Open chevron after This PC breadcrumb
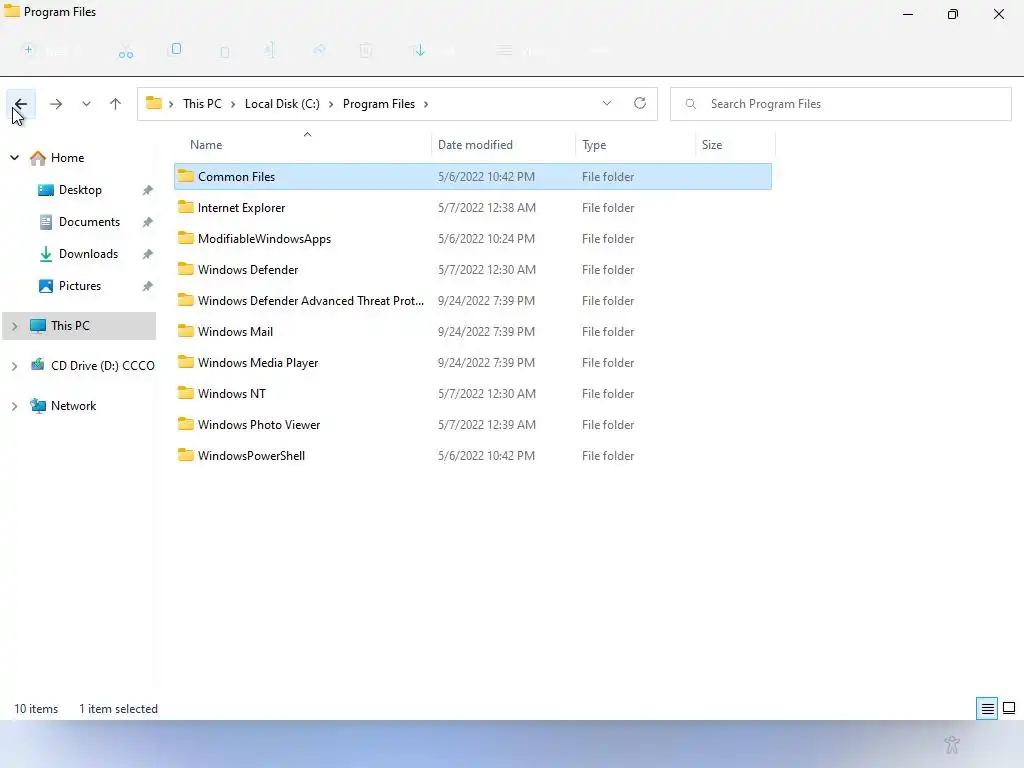Viewport: 1024px width, 768px height. pyautogui.click(x=232, y=104)
